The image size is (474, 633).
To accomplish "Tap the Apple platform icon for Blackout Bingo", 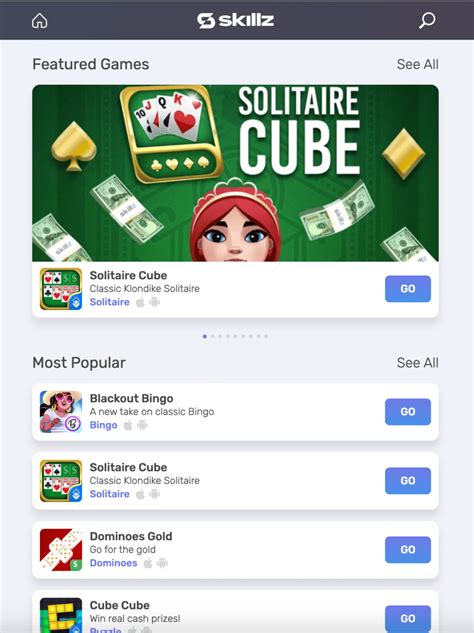I will point(128,425).
